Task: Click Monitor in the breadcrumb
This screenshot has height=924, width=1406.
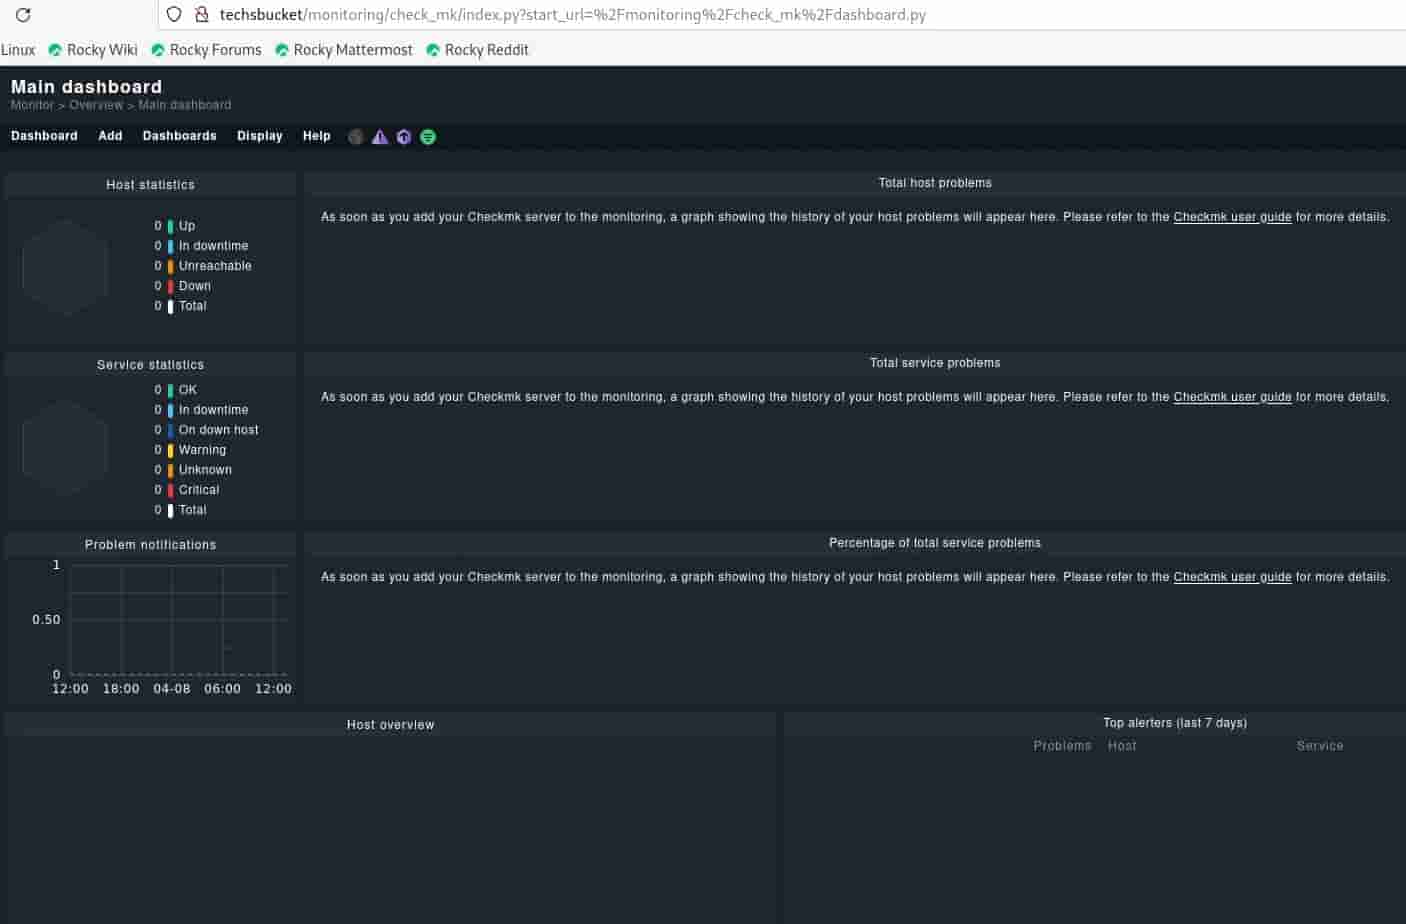Action: tap(32, 105)
